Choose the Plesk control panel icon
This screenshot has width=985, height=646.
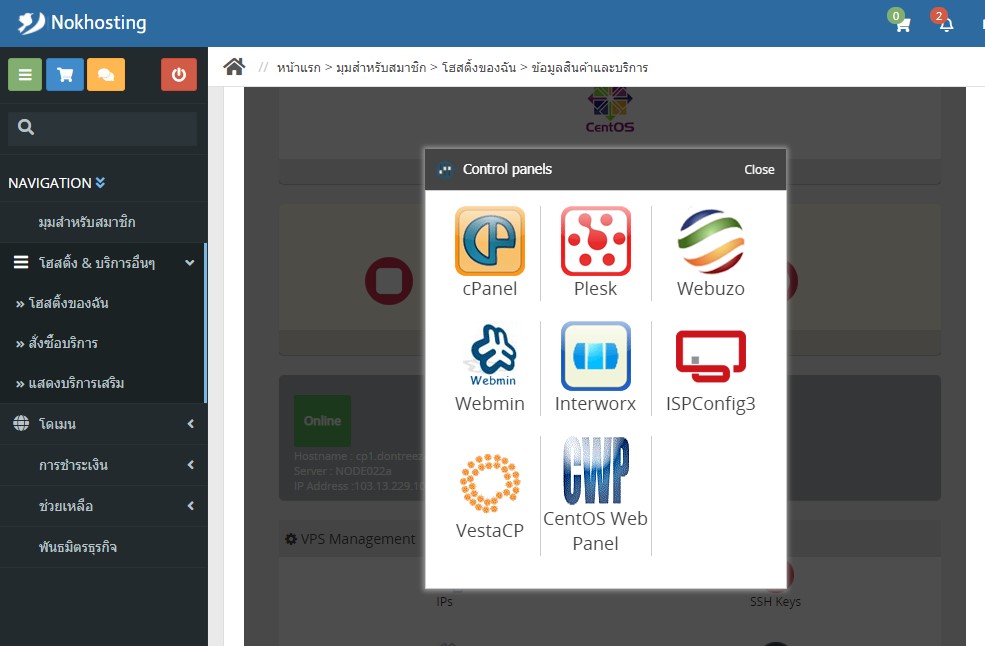coord(596,241)
